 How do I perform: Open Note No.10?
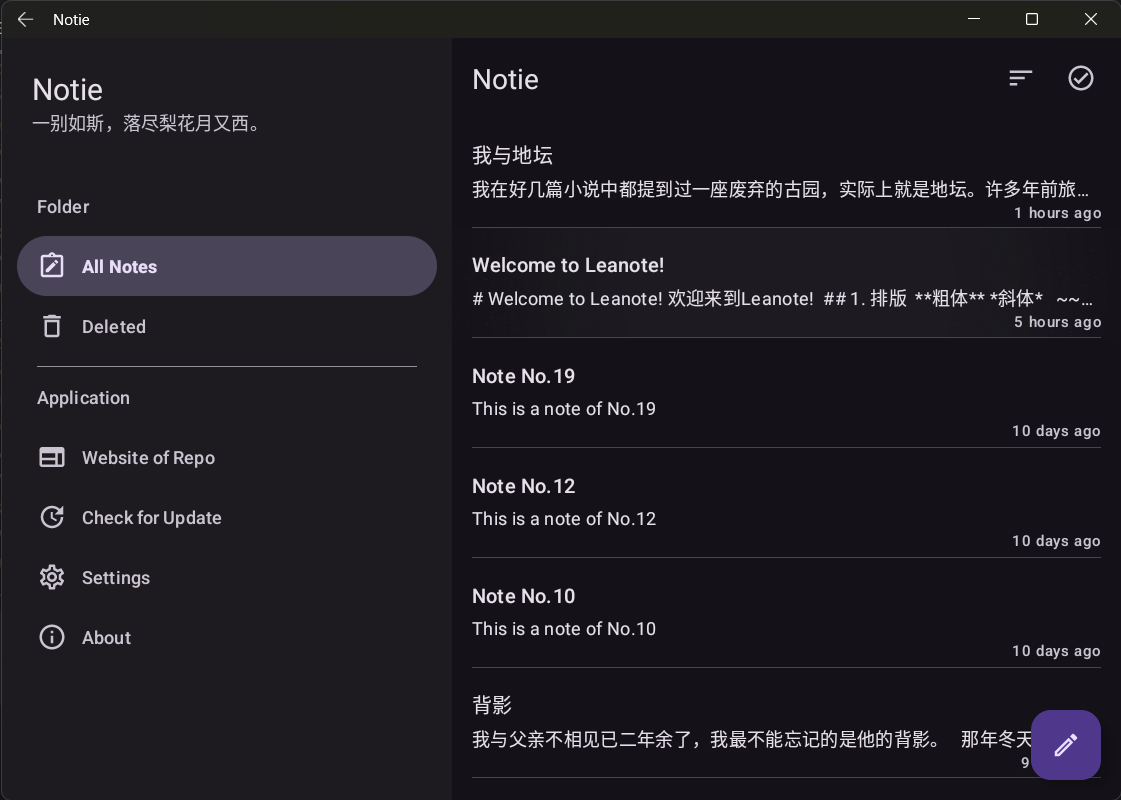click(x=786, y=613)
